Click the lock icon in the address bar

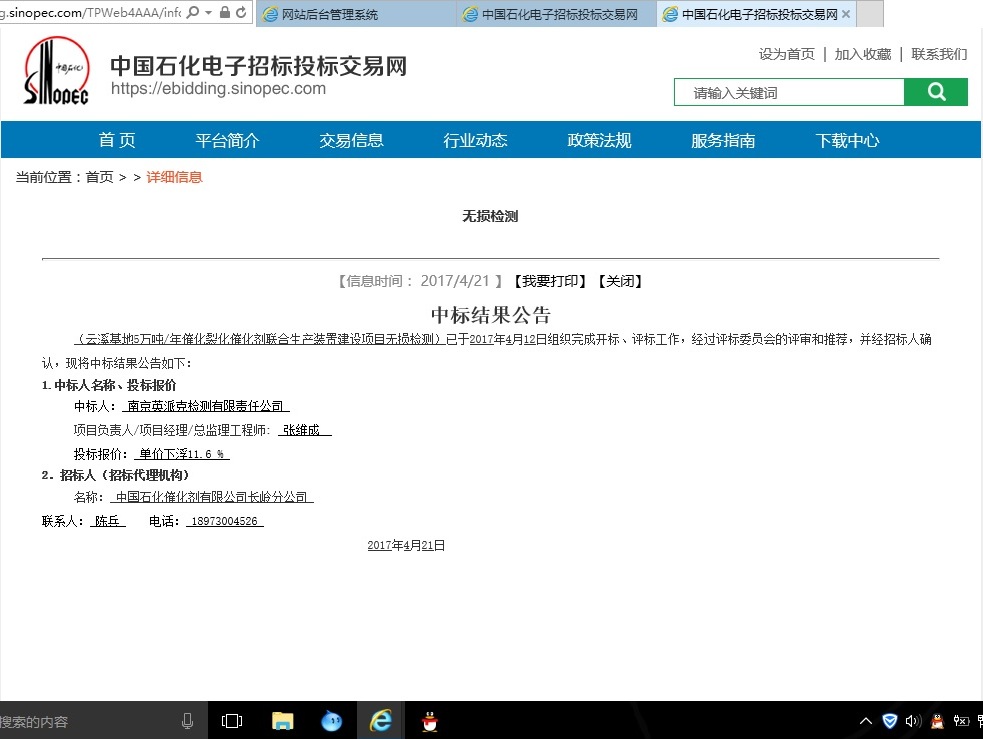click(x=225, y=12)
